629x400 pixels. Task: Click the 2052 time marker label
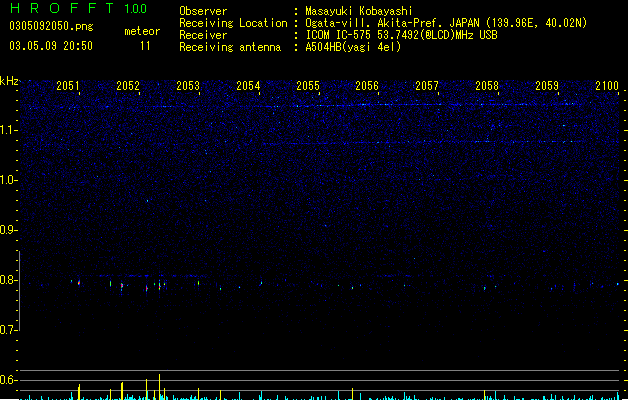pyautogui.click(x=128, y=85)
